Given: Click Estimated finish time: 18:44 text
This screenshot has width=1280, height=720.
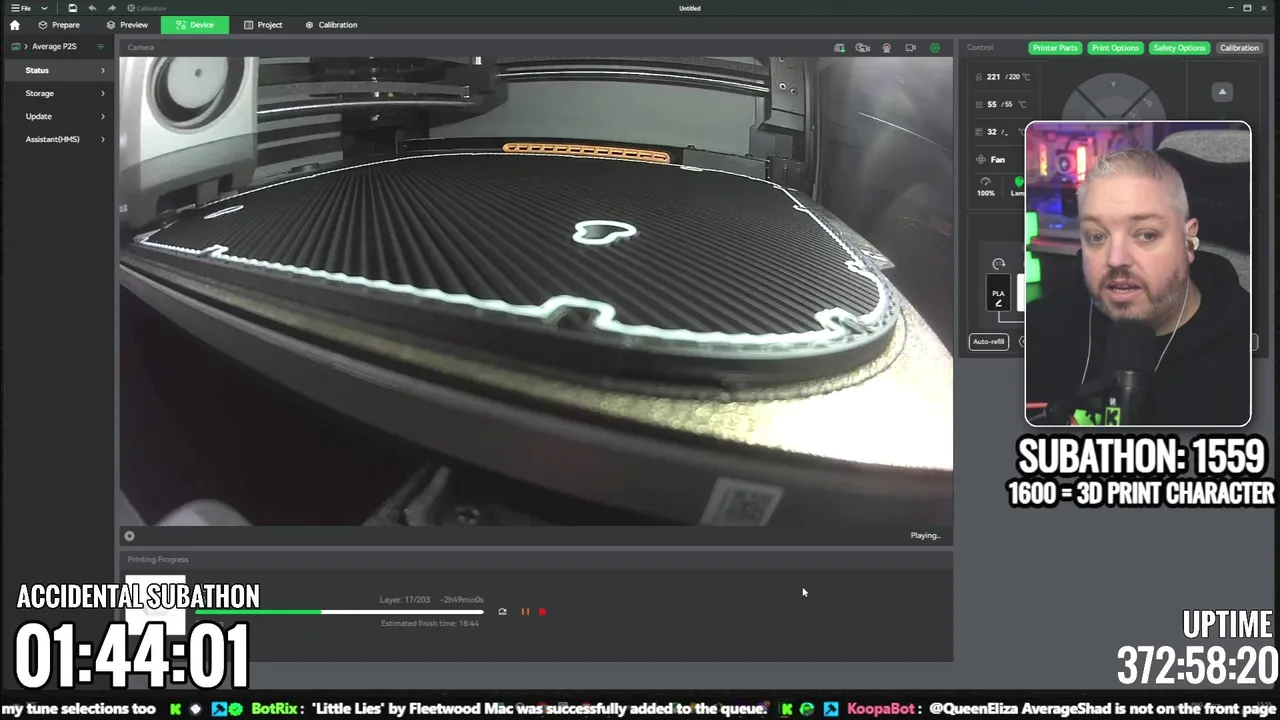Looking at the screenshot, I should coord(430,624).
